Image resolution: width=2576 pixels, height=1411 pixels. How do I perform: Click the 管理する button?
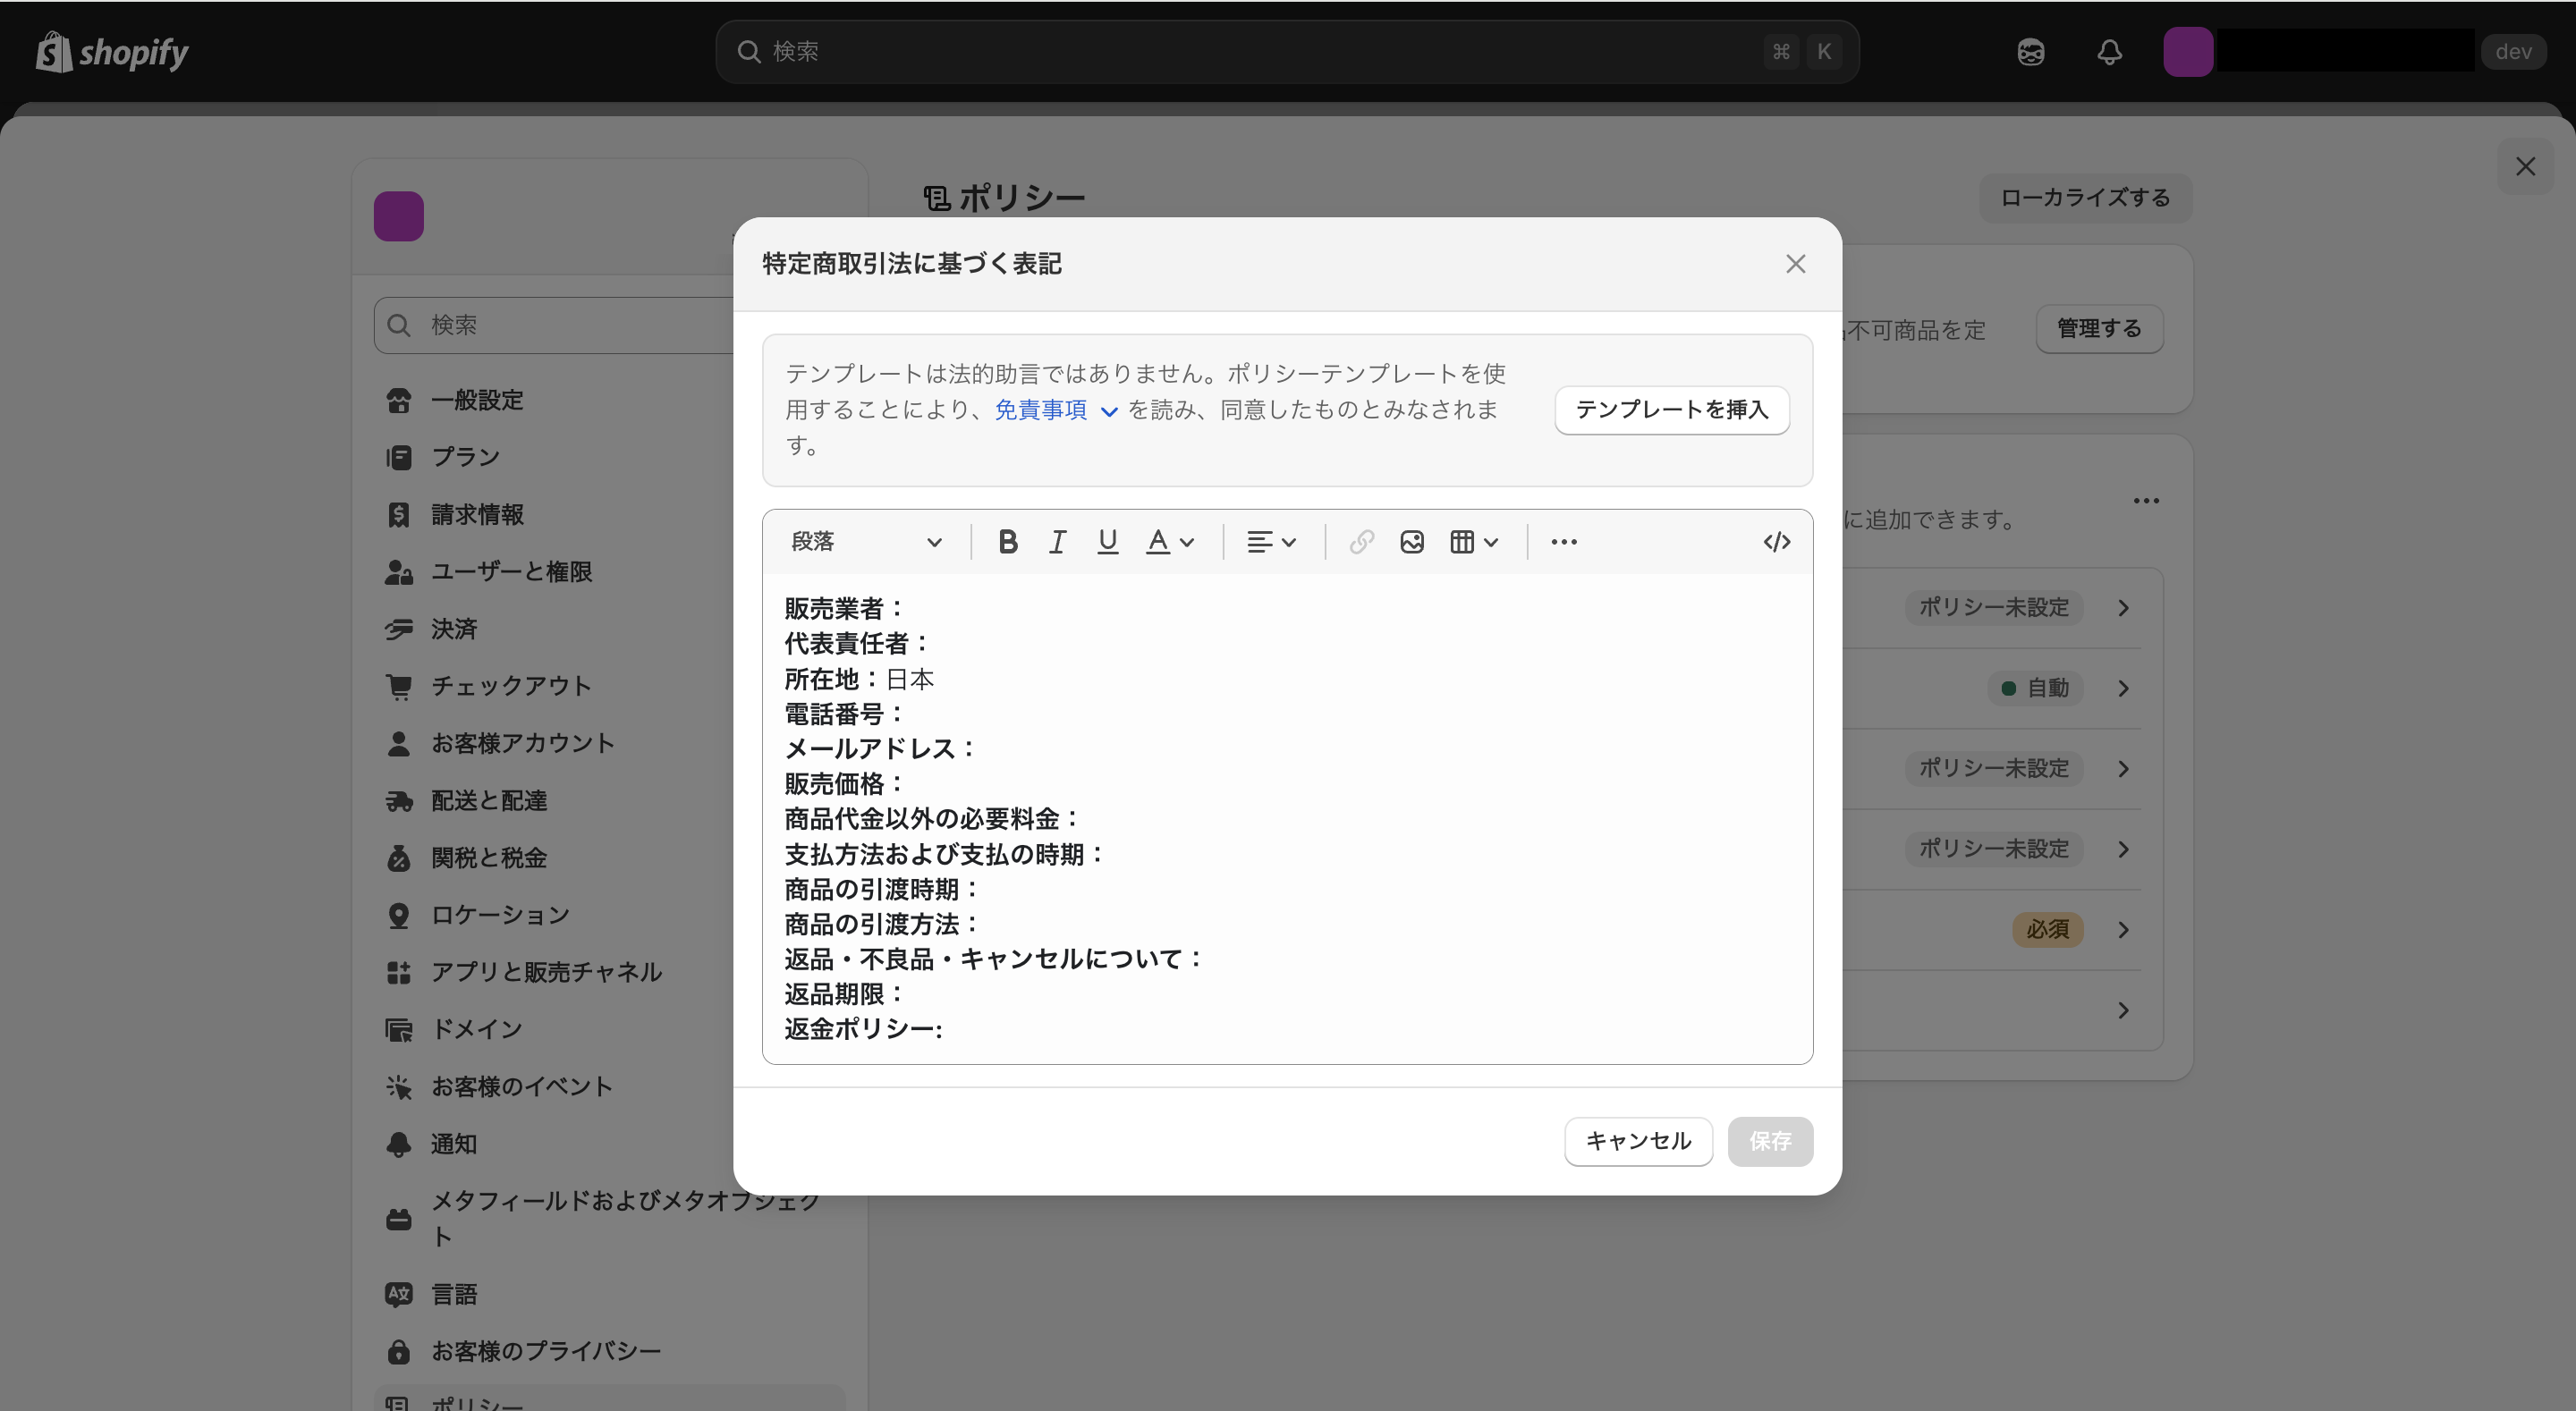click(2098, 329)
